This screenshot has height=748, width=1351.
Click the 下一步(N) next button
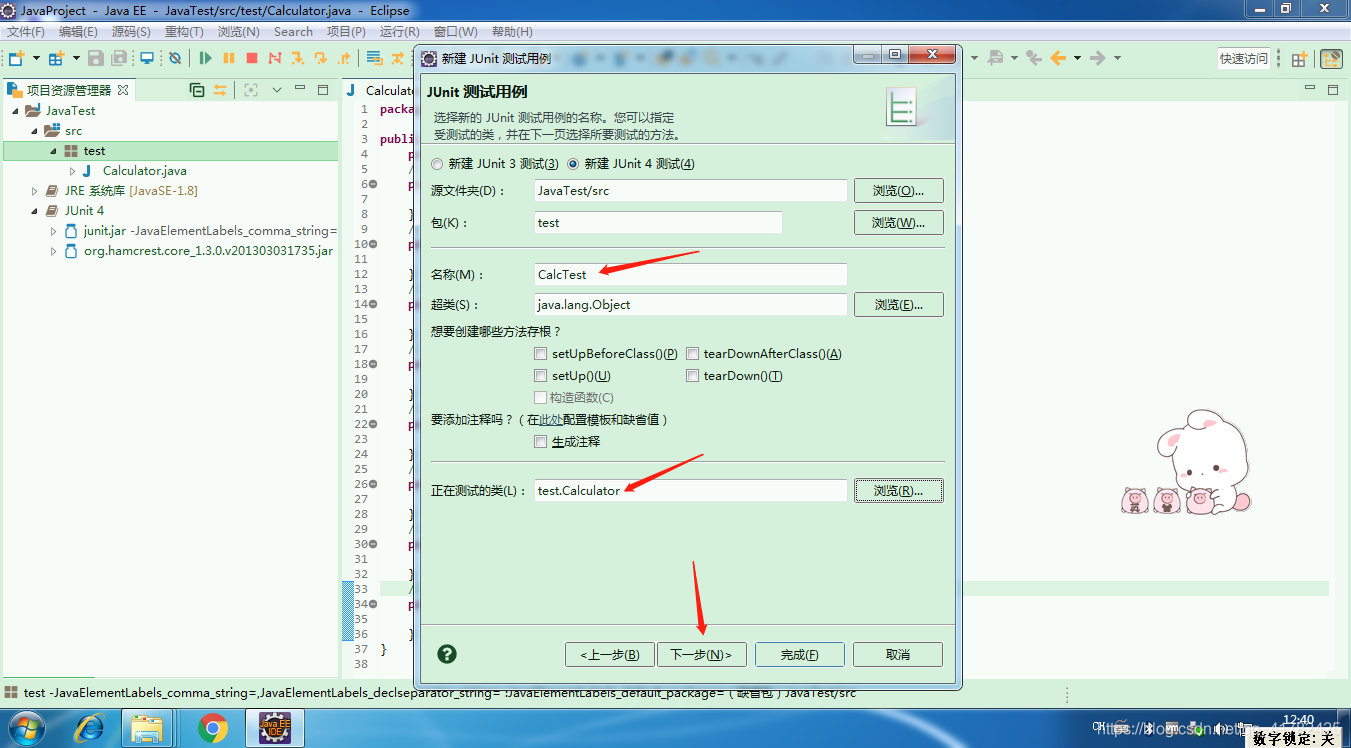701,655
